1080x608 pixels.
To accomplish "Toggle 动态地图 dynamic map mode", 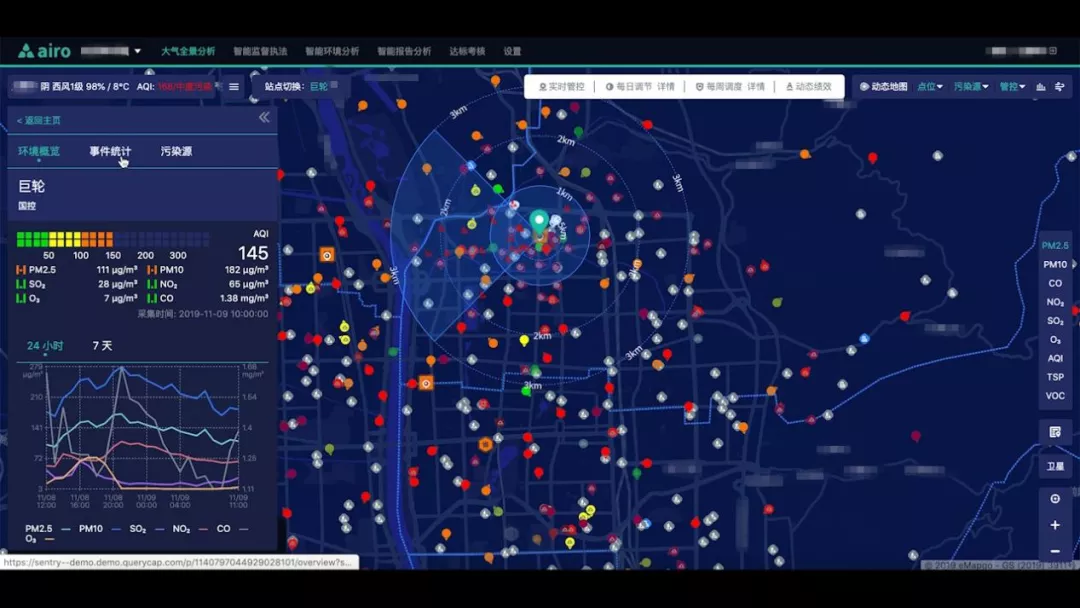I will [884, 87].
